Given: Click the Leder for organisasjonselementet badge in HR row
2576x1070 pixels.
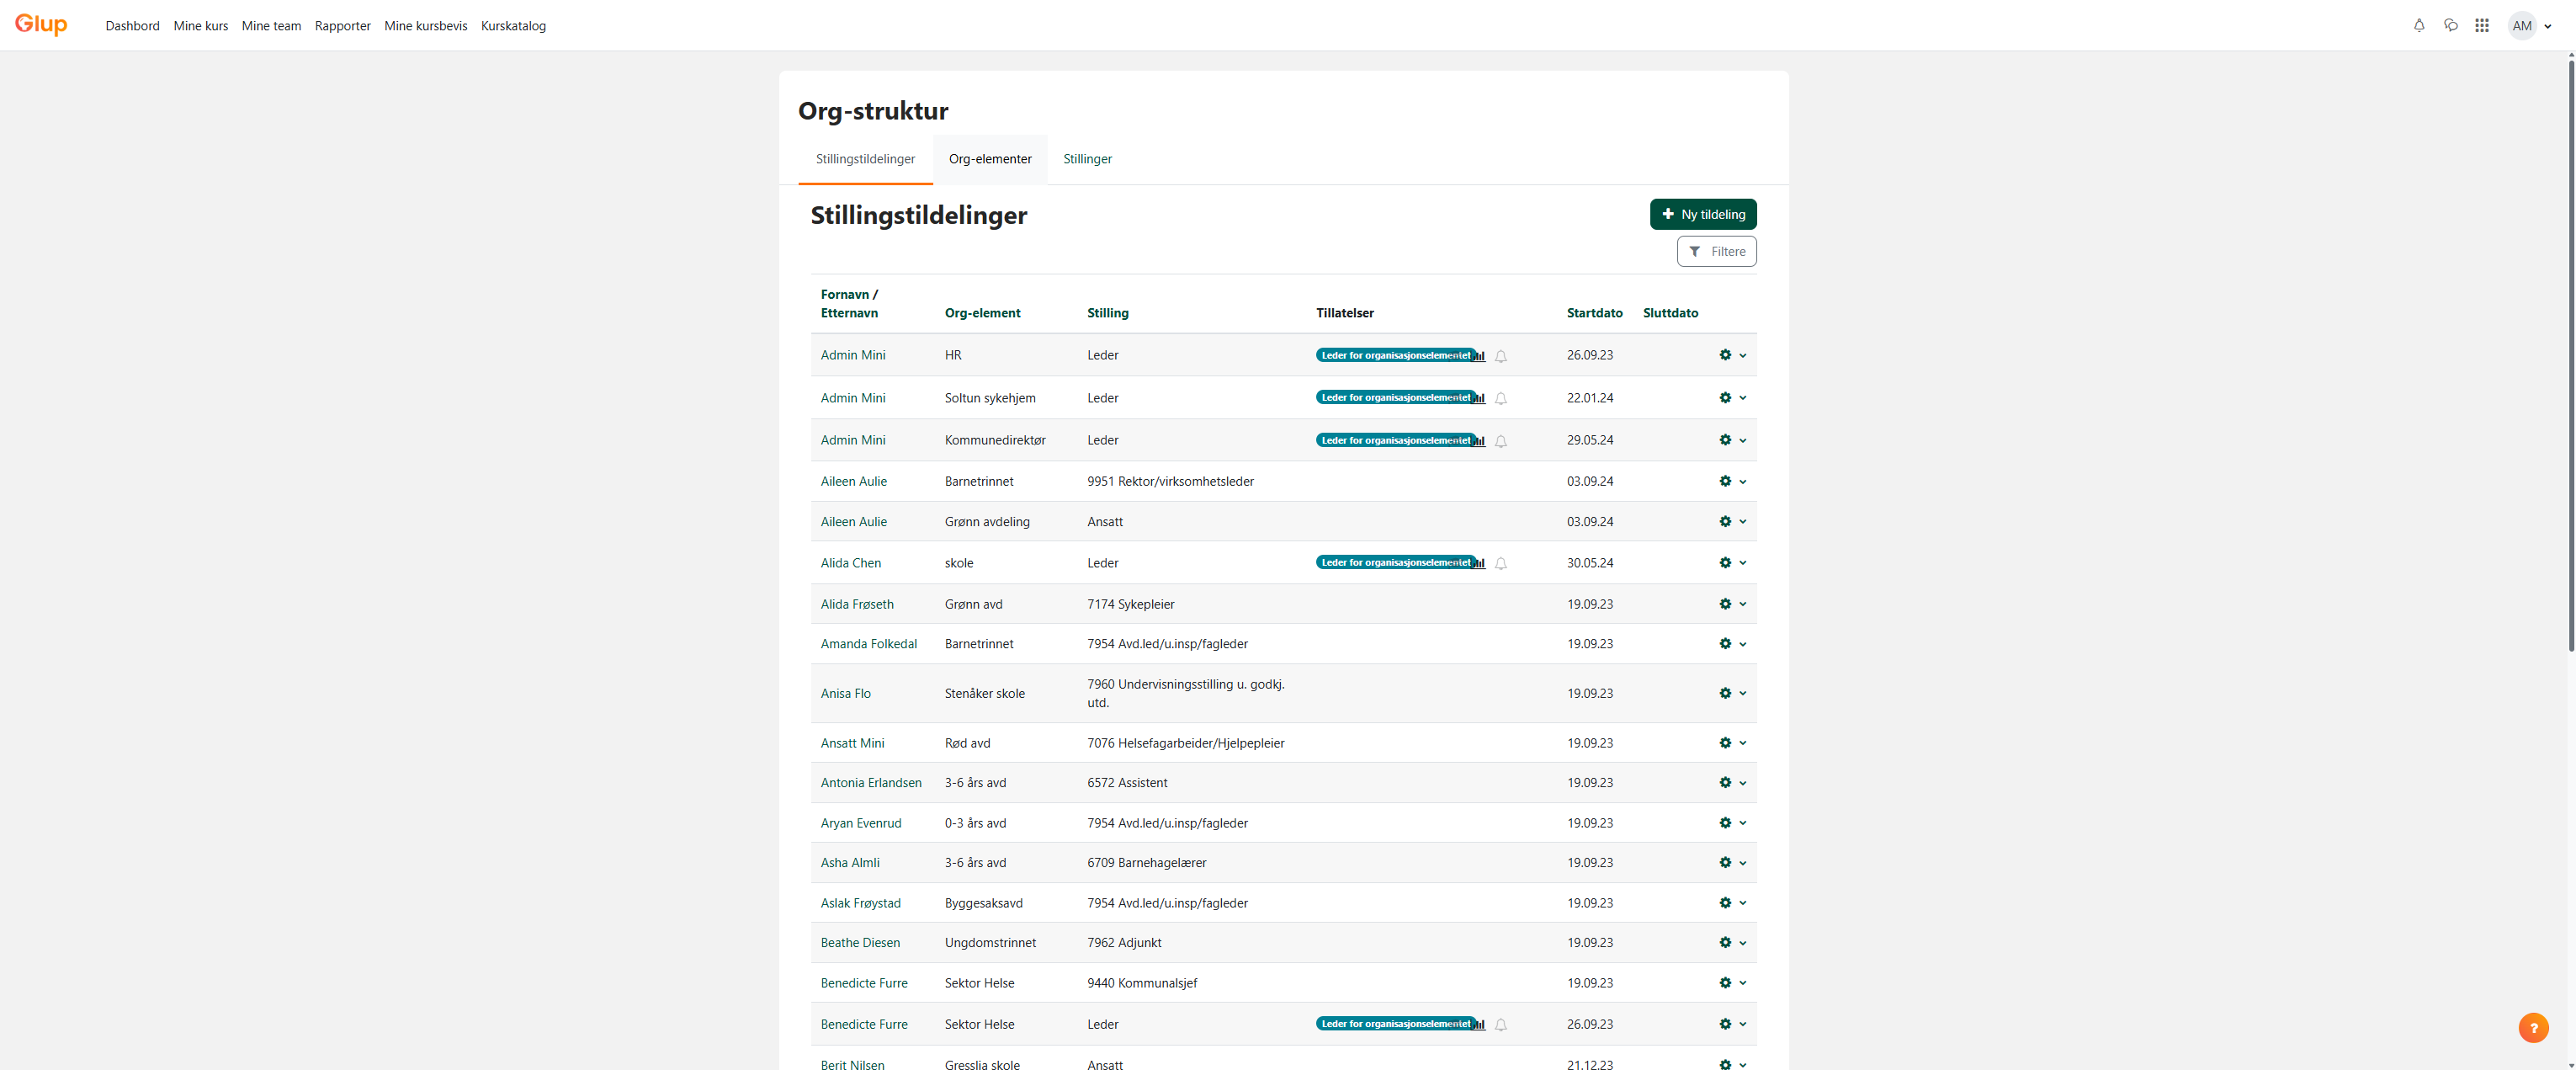Looking at the screenshot, I should tap(1395, 355).
